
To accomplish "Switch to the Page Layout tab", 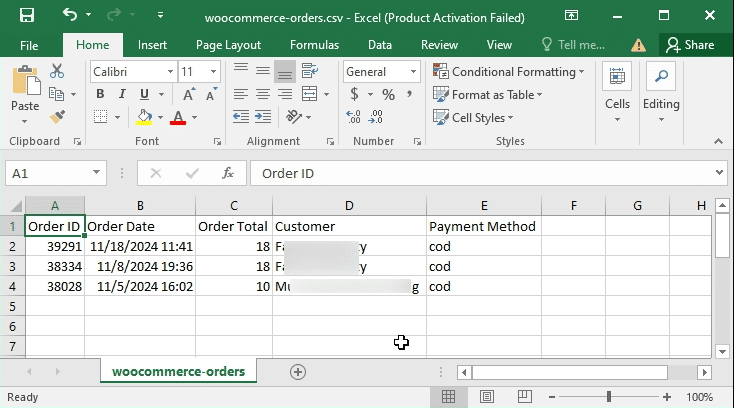I will point(228,45).
